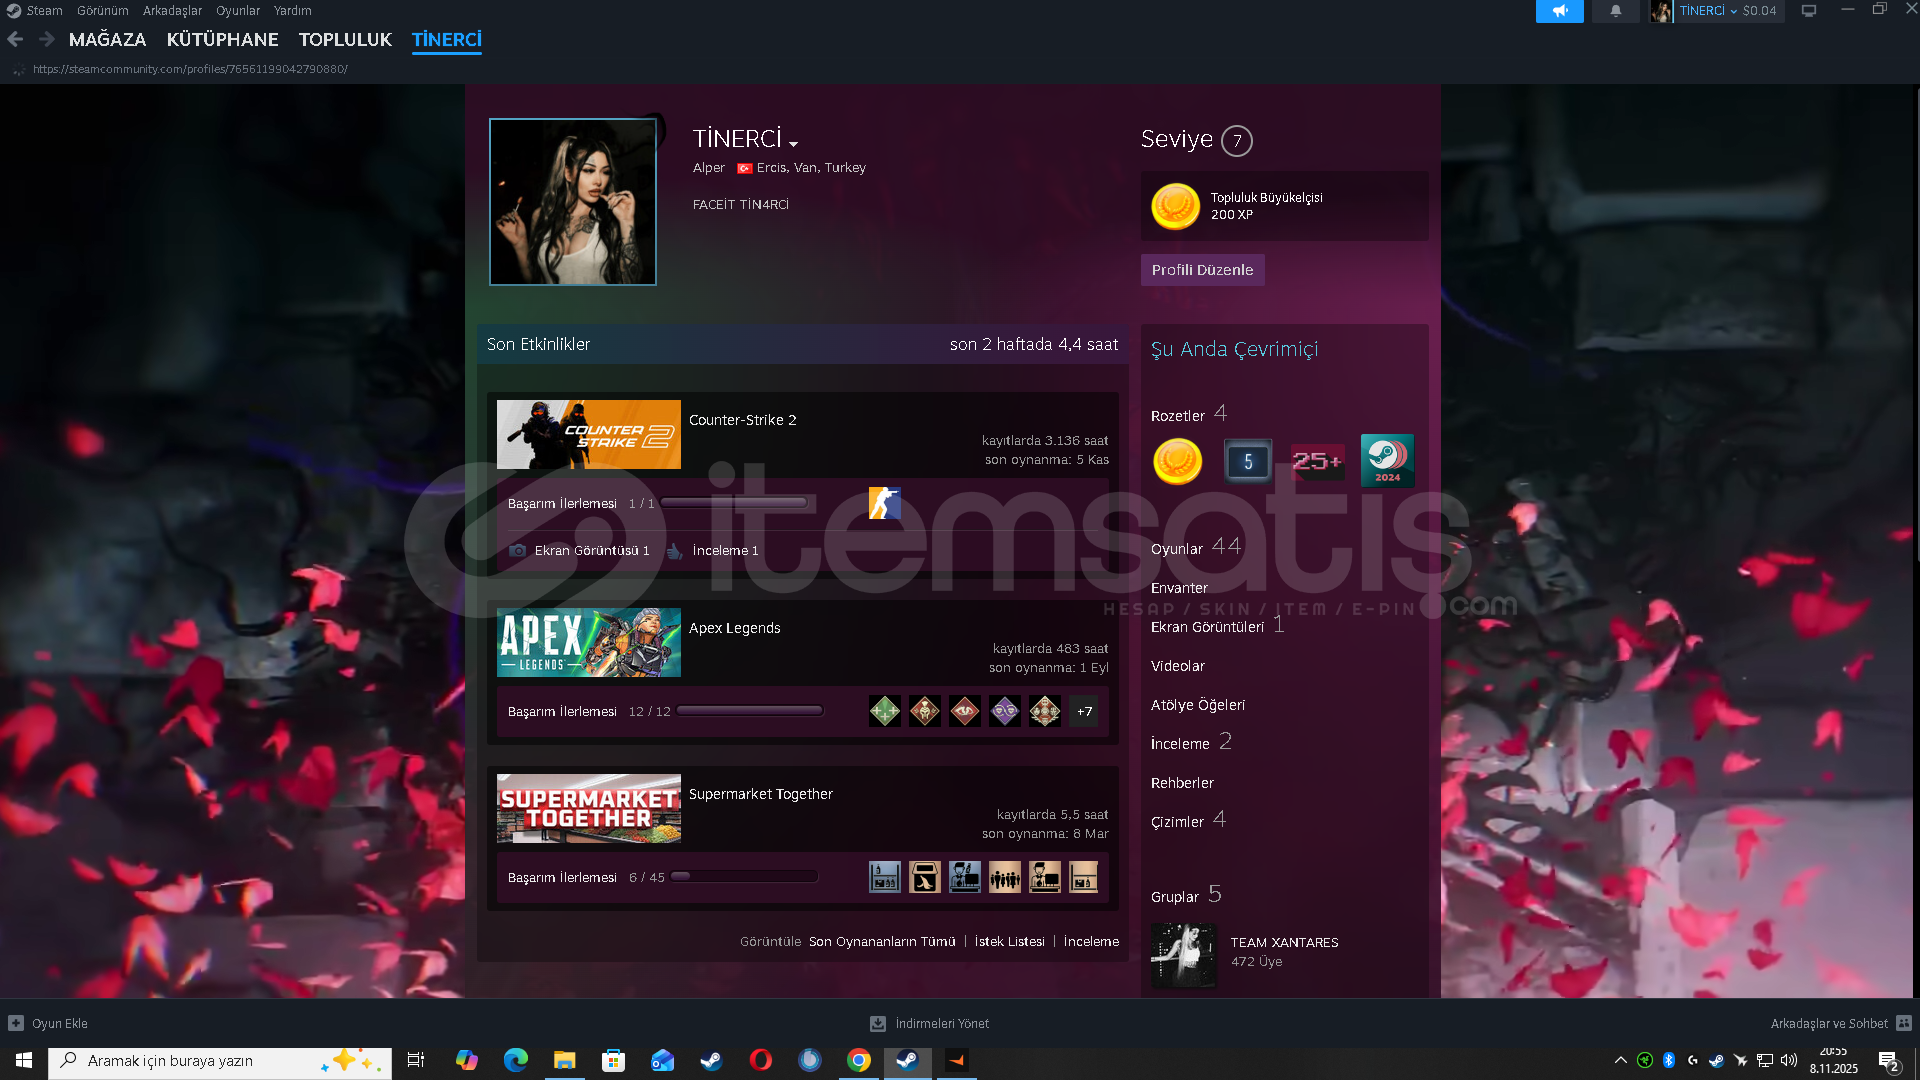Click the Counter-Strike 2 achievement icon
The image size is (1920, 1080).
pyautogui.click(x=884, y=503)
